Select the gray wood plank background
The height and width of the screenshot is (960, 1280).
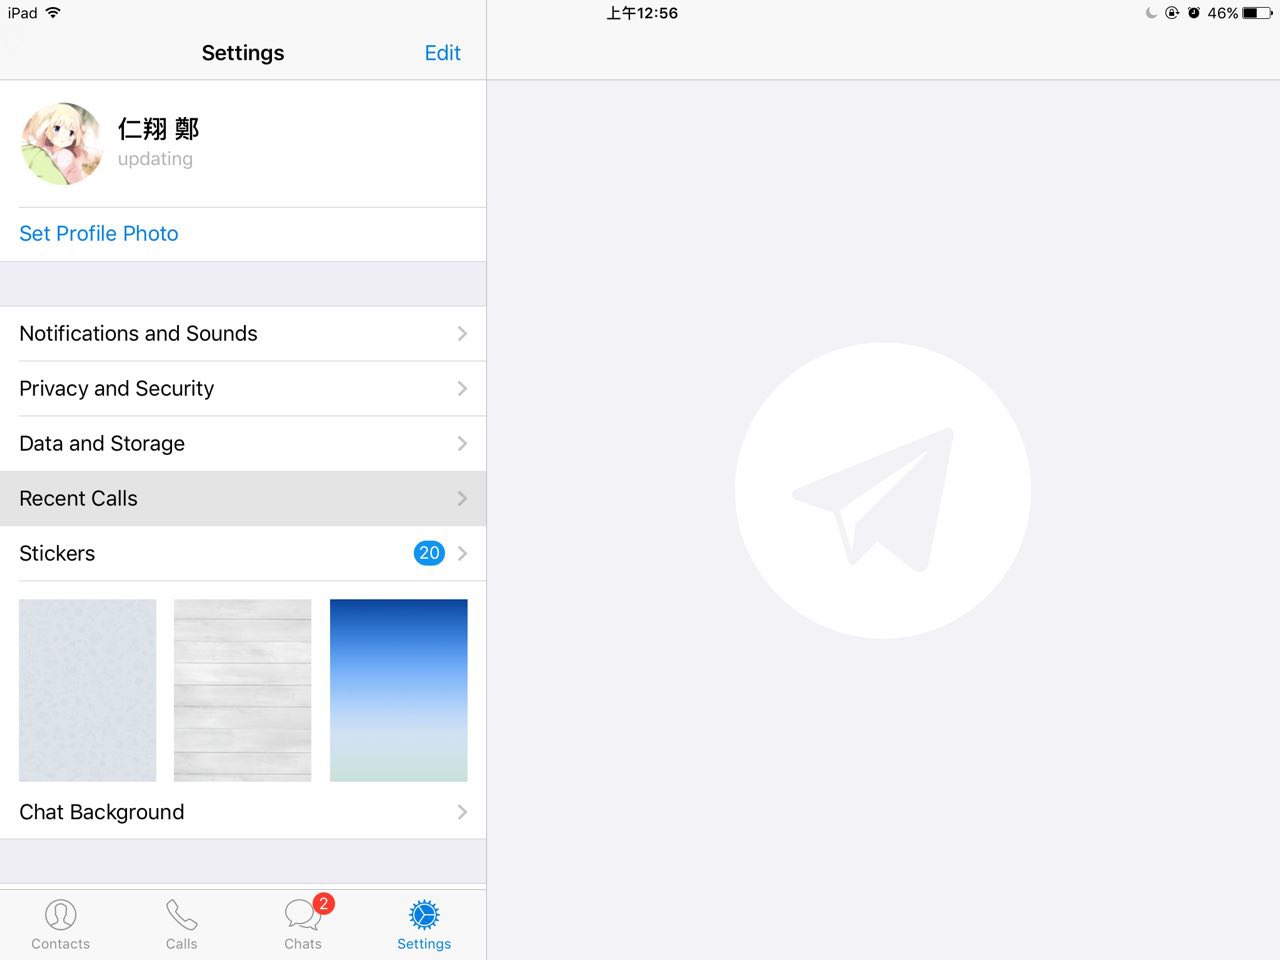click(x=242, y=690)
